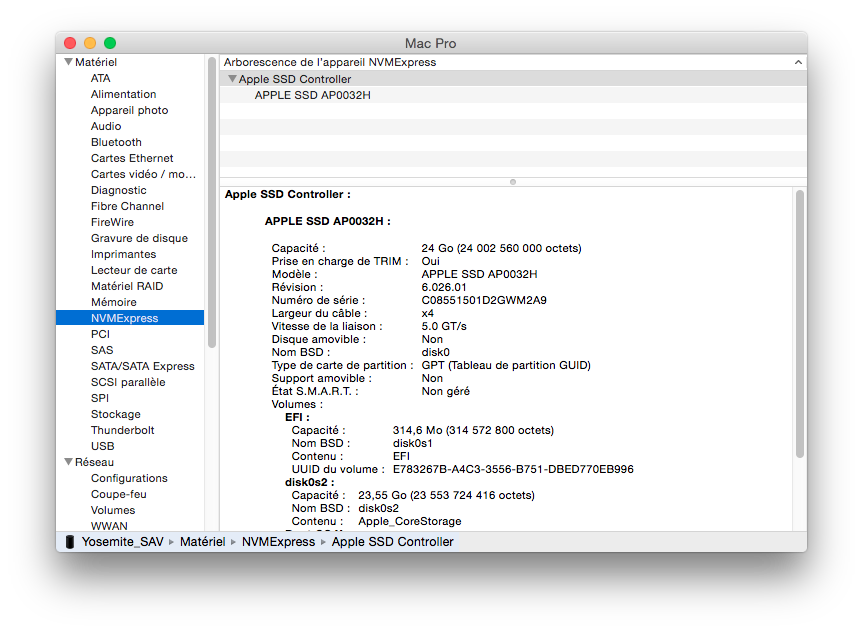Viewport: 863px width, 632px height.
Task: Click the EFI volume UUID value
Action: click(x=513, y=469)
